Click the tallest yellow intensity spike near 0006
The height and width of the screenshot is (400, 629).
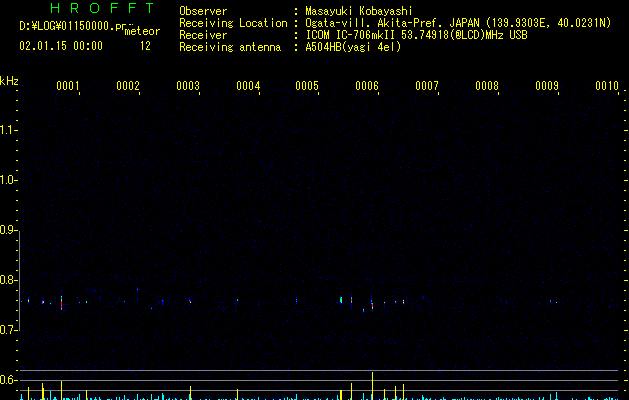(373, 386)
